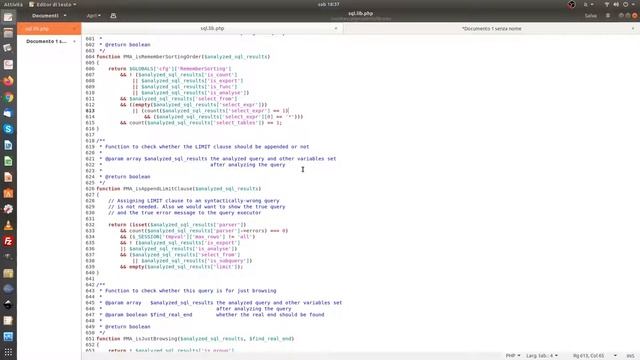Open the file manager in dock
Viewport: 640px width, 360px height.
[x=8, y=33]
